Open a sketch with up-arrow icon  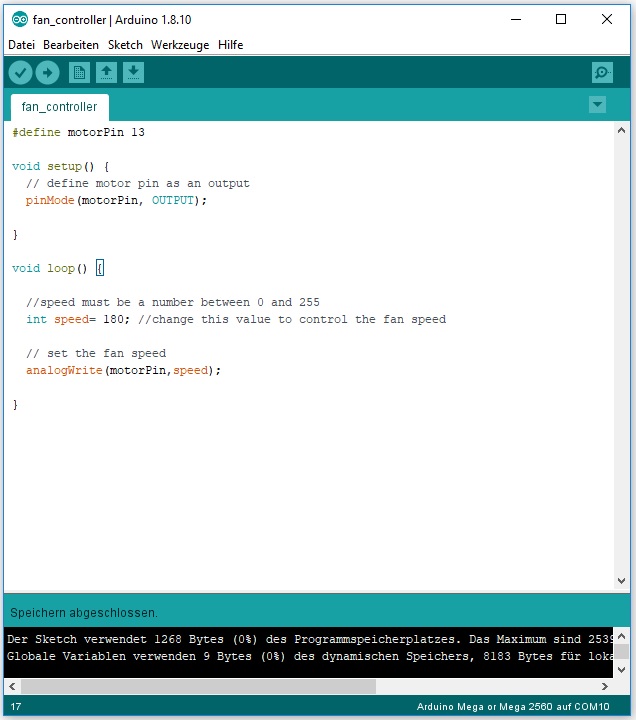coord(107,73)
